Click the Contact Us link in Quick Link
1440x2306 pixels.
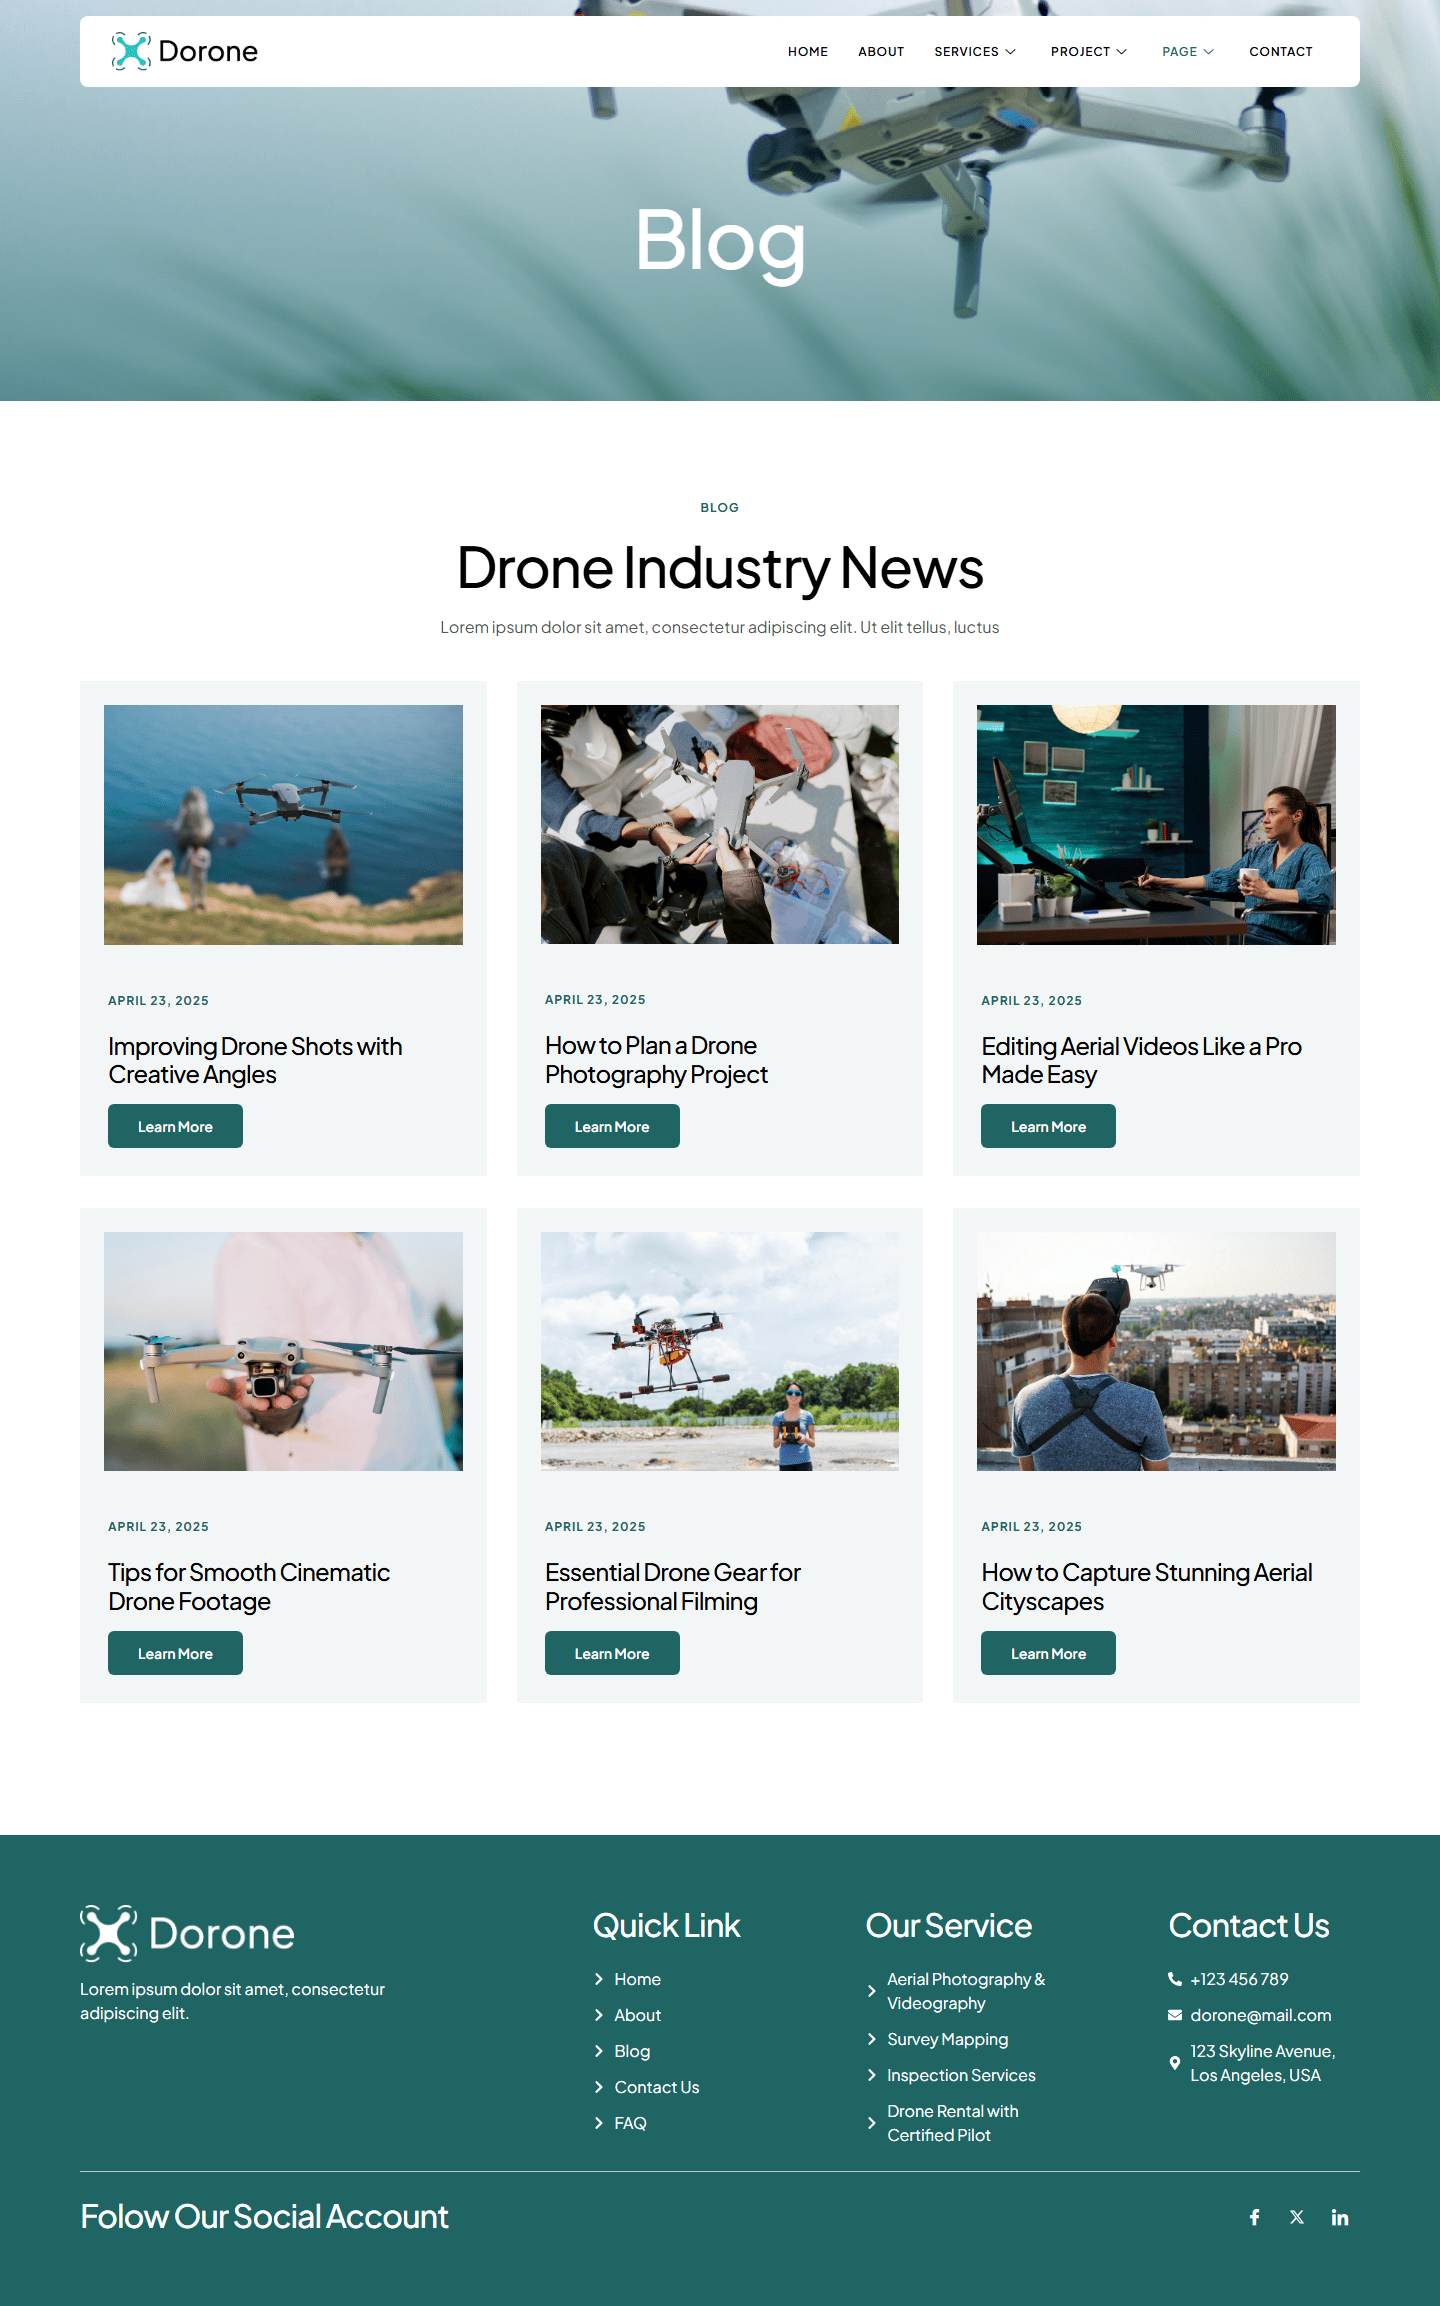click(x=657, y=2087)
